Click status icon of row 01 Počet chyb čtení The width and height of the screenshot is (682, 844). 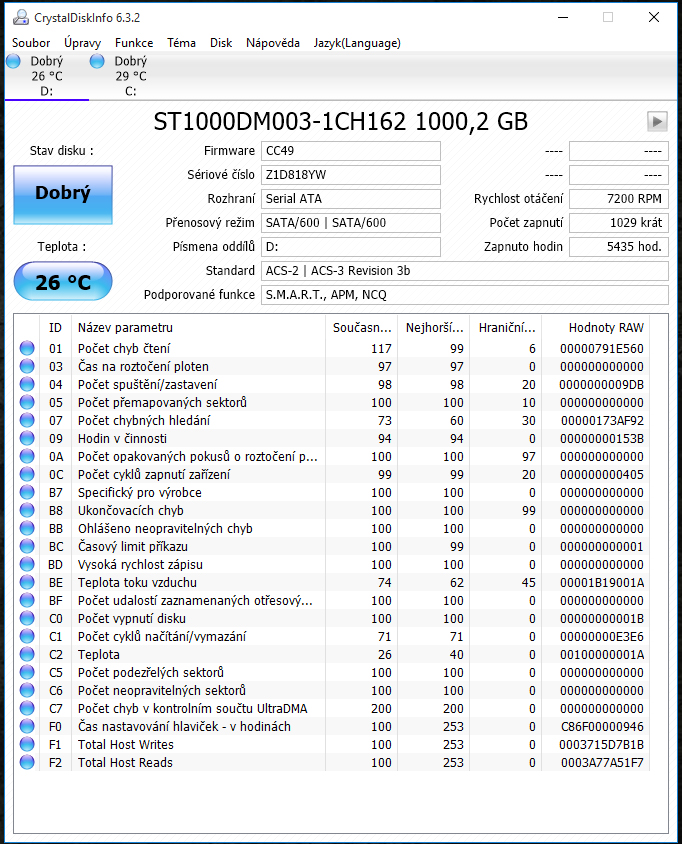pyautogui.click(x=27, y=348)
